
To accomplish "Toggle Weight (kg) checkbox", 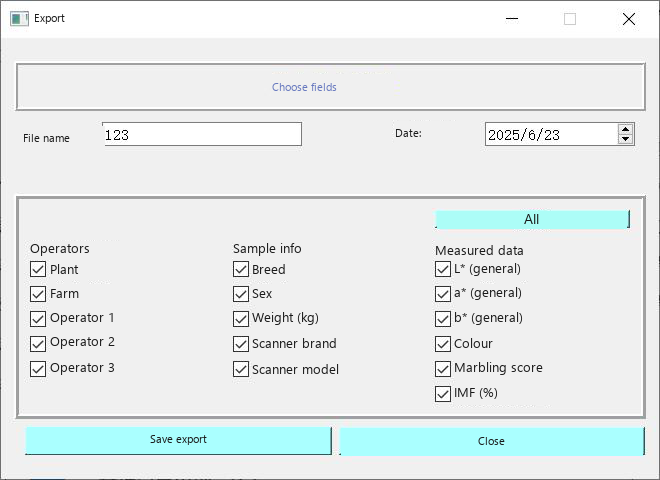I will tap(241, 319).
